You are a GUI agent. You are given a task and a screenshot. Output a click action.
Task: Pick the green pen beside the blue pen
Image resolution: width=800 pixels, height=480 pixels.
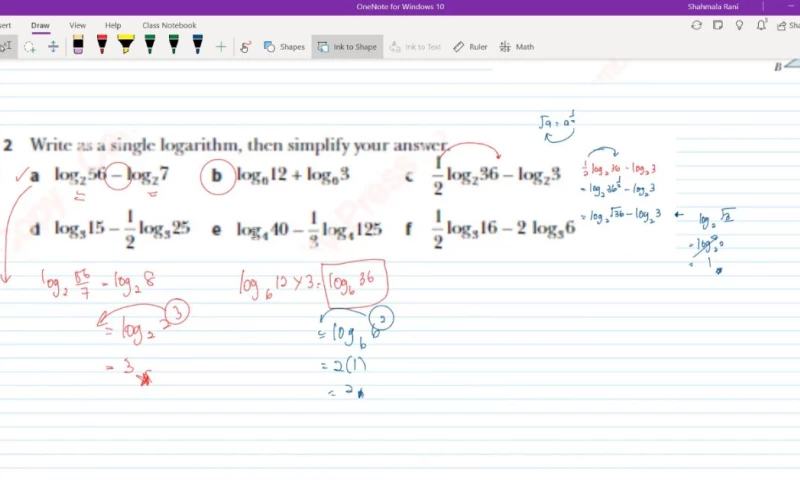pos(173,45)
